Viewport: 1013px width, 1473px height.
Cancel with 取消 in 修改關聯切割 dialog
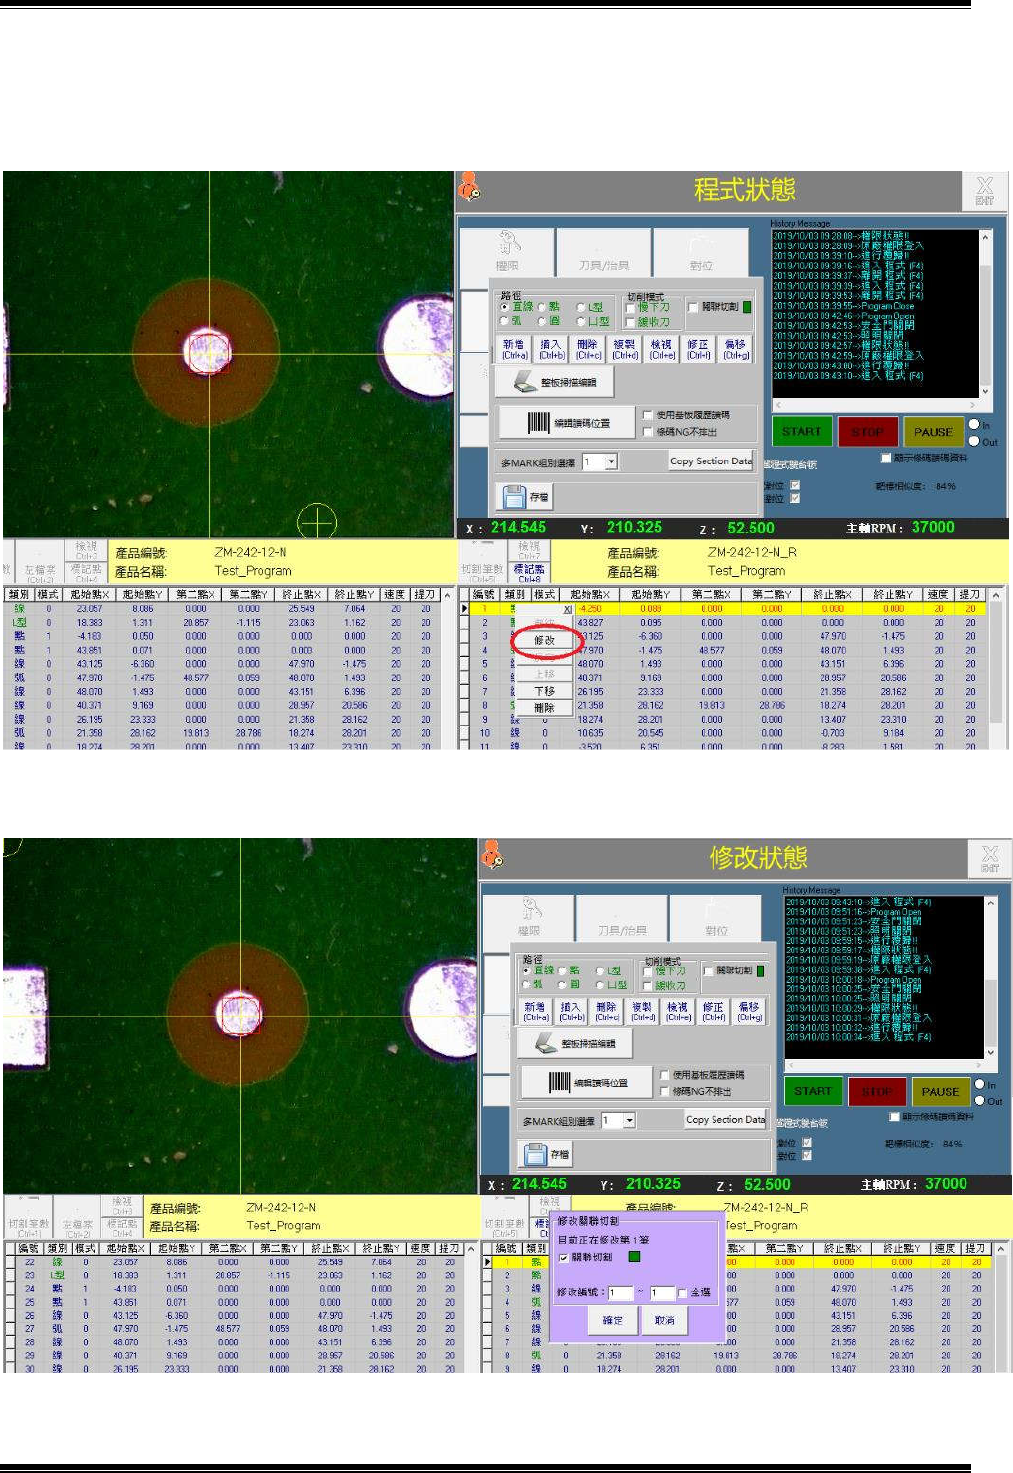point(665,1320)
